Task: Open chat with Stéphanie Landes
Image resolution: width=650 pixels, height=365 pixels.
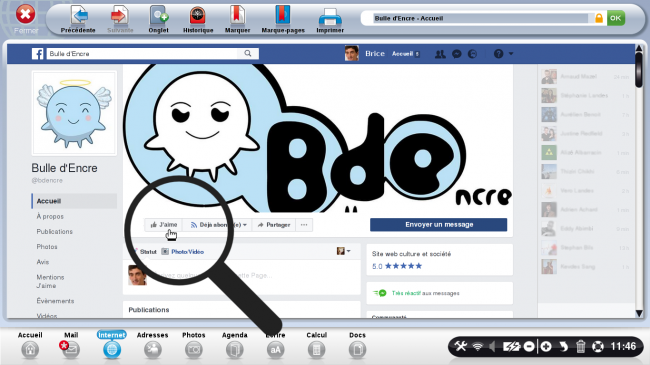Action: 585,96
